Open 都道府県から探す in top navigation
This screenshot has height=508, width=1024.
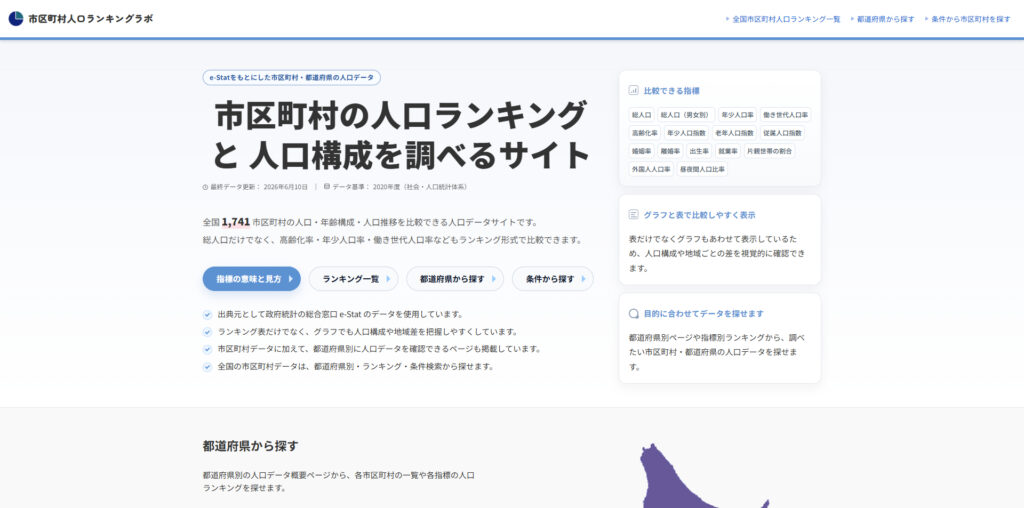click(886, 19)
